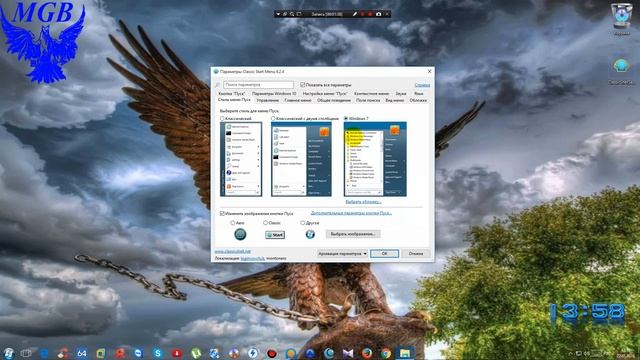Screen dimensions: 640x360
Task: Select the 'Classic' button image radio
Action: point(266,223)
